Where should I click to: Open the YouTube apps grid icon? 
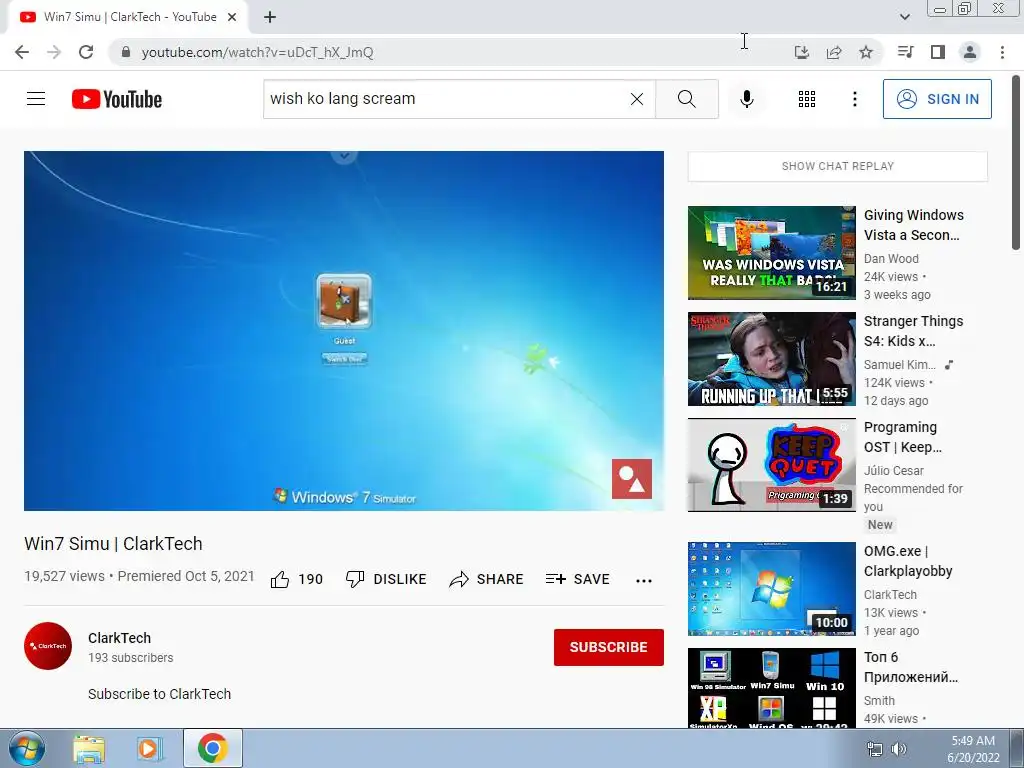[x=807, y=99]
